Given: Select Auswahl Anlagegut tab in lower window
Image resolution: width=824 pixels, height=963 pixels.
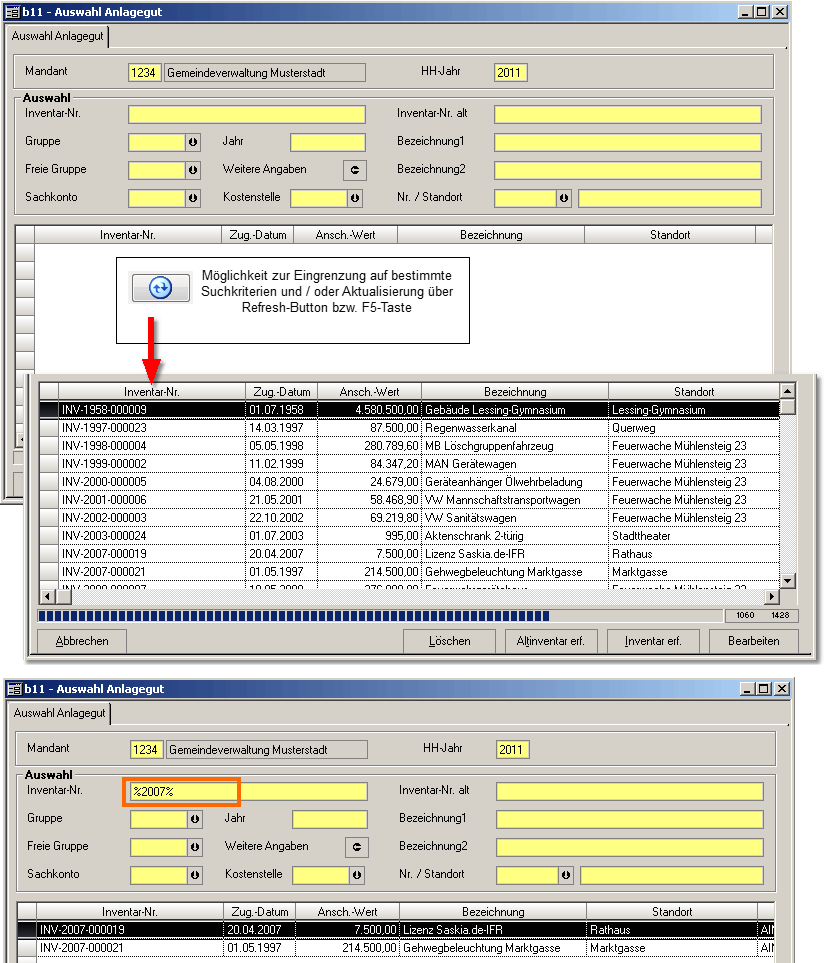Looking at the screenshot, I should tap(60, 714).
